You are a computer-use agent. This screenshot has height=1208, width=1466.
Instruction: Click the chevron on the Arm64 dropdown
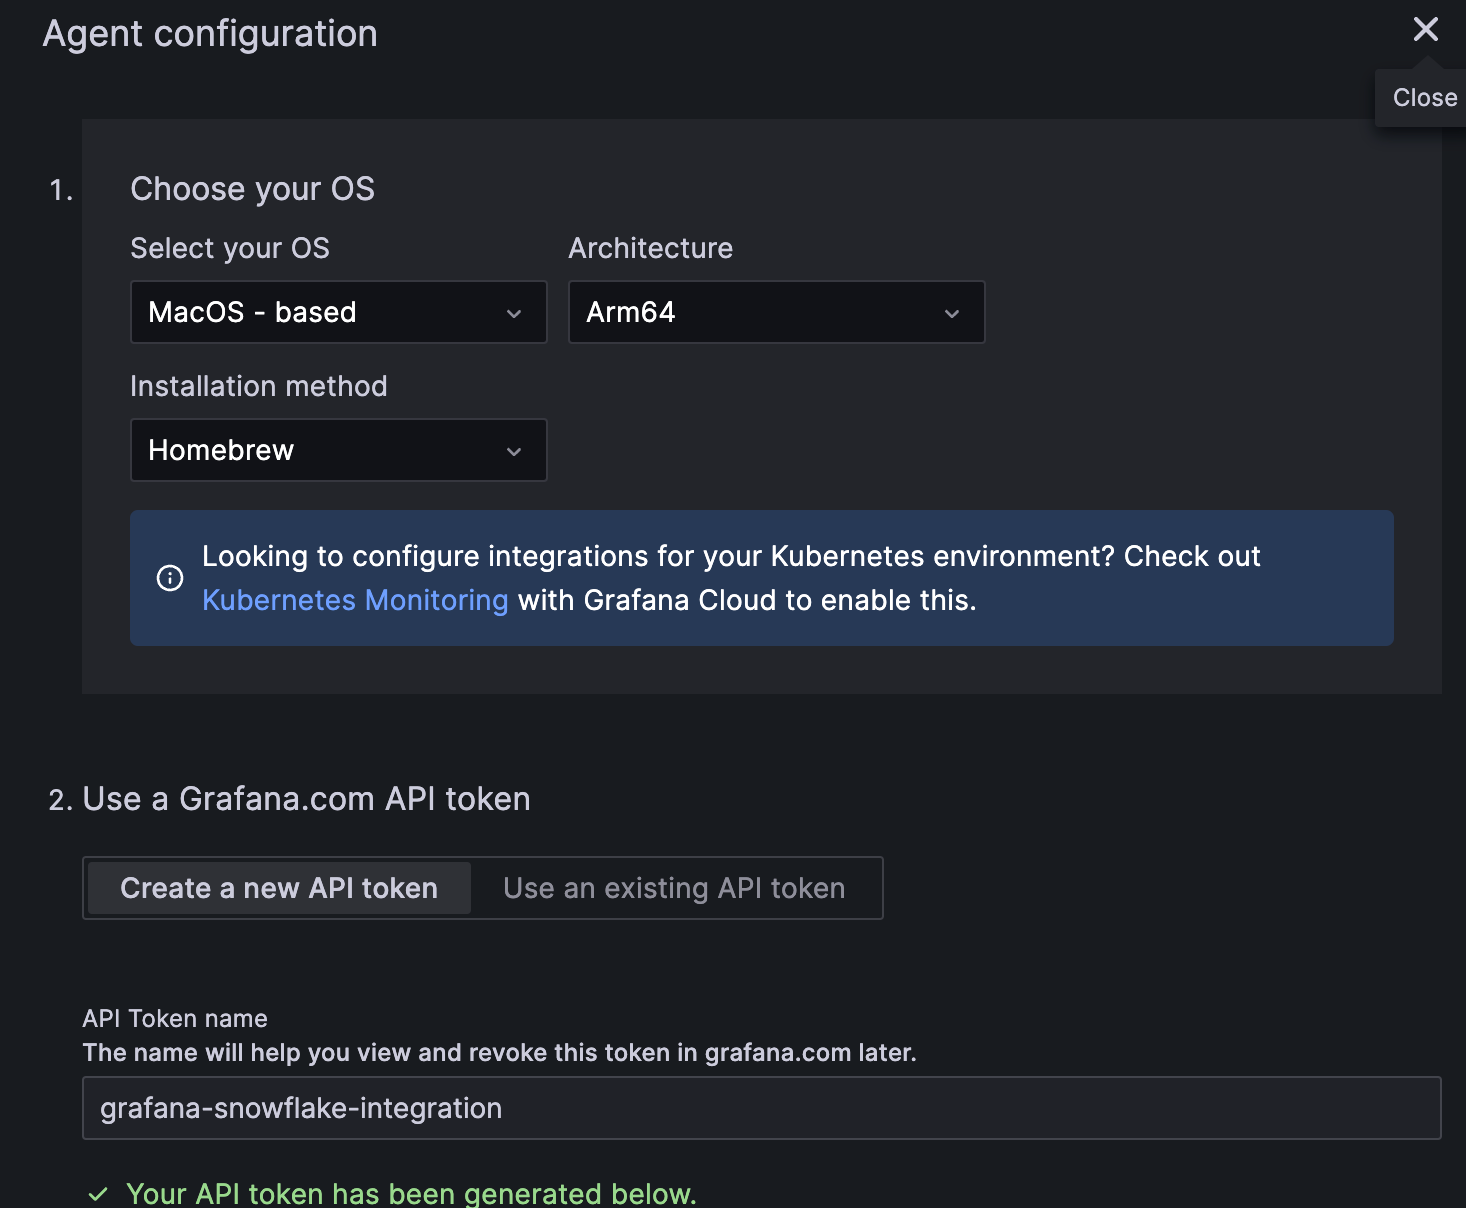click(x=951, y=312)
